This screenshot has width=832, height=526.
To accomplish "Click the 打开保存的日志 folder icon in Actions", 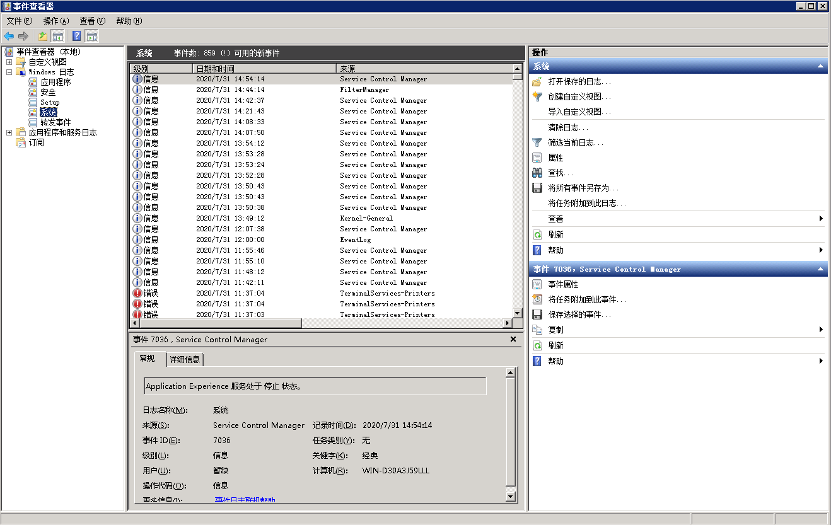I will coord(537,82).
